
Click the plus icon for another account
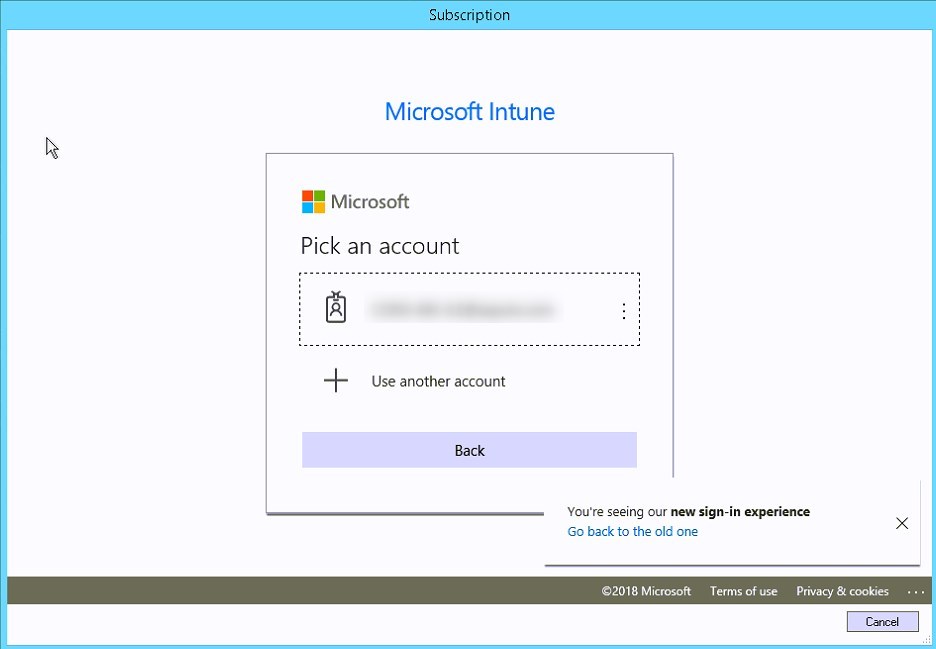(335, 380)
